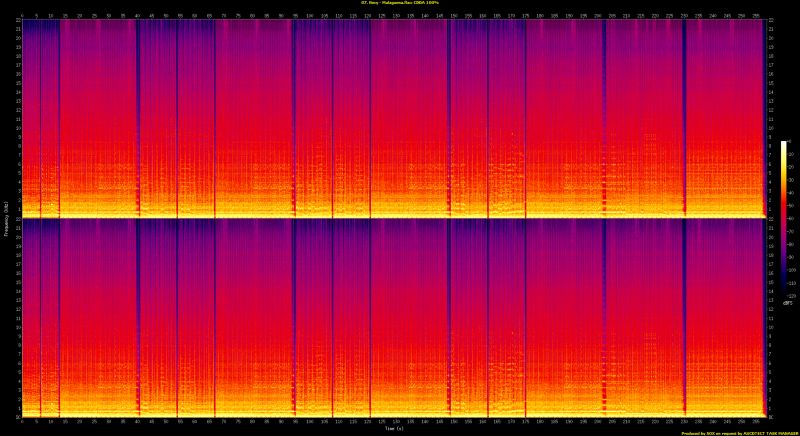This screenshot has height=436, width=800.
Task: Click the spectrogram title text at top
Action: point(400,4)
